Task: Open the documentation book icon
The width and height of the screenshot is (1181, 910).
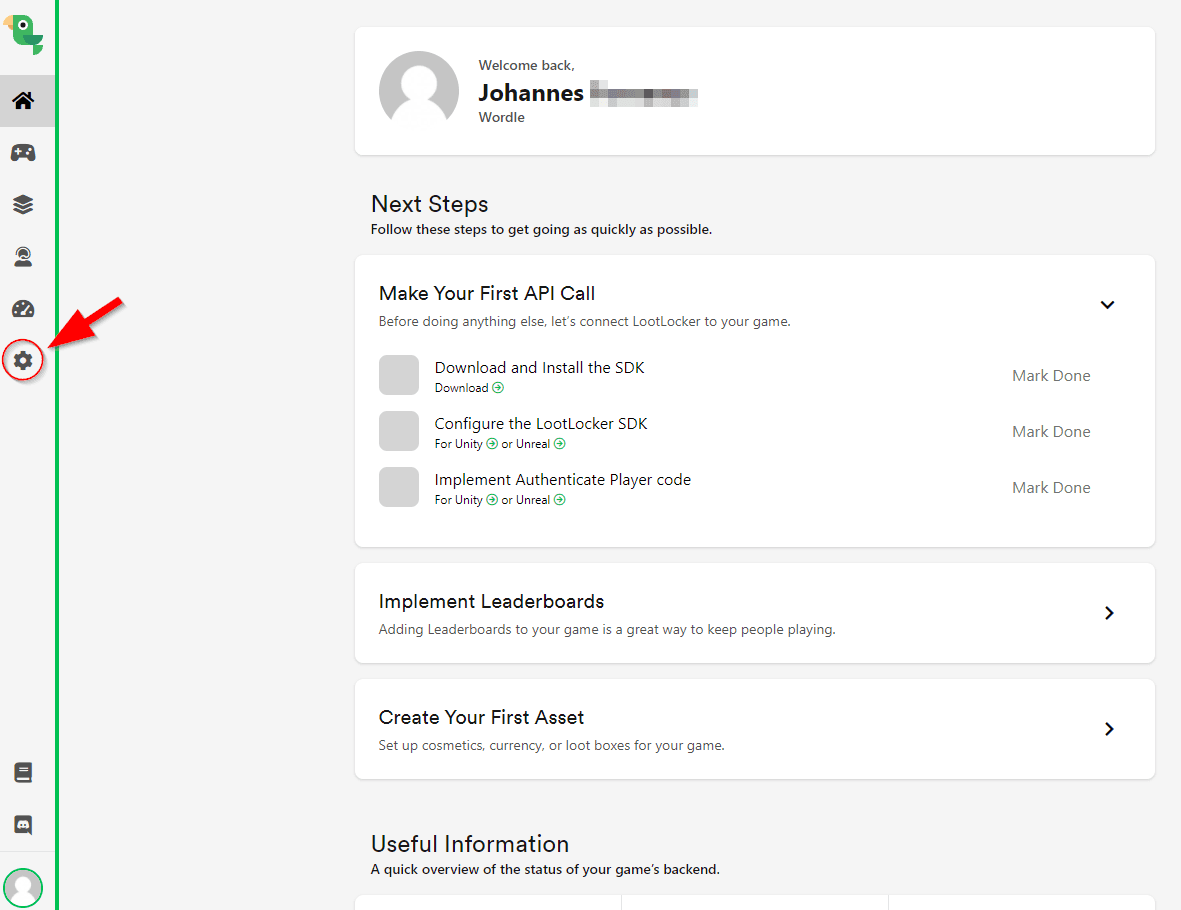Action: click(23, 773)
